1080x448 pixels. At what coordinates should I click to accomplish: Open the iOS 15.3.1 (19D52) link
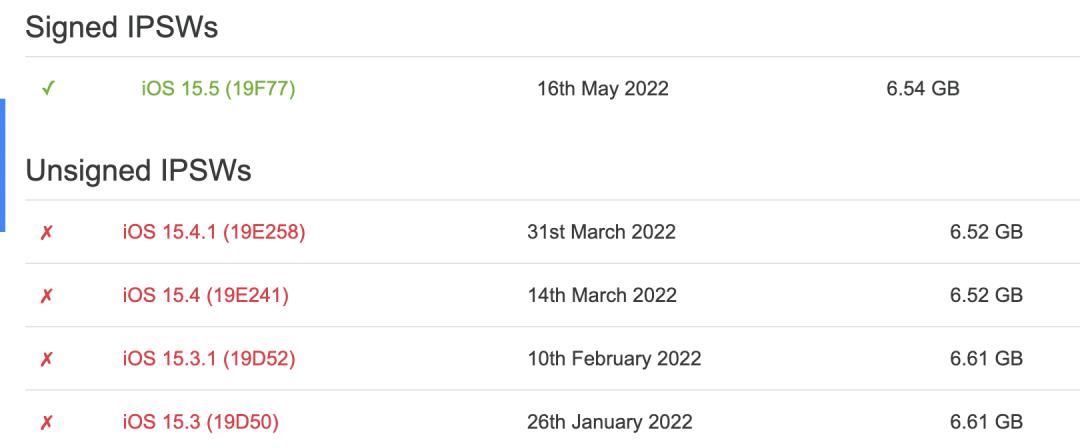[209, 359]
